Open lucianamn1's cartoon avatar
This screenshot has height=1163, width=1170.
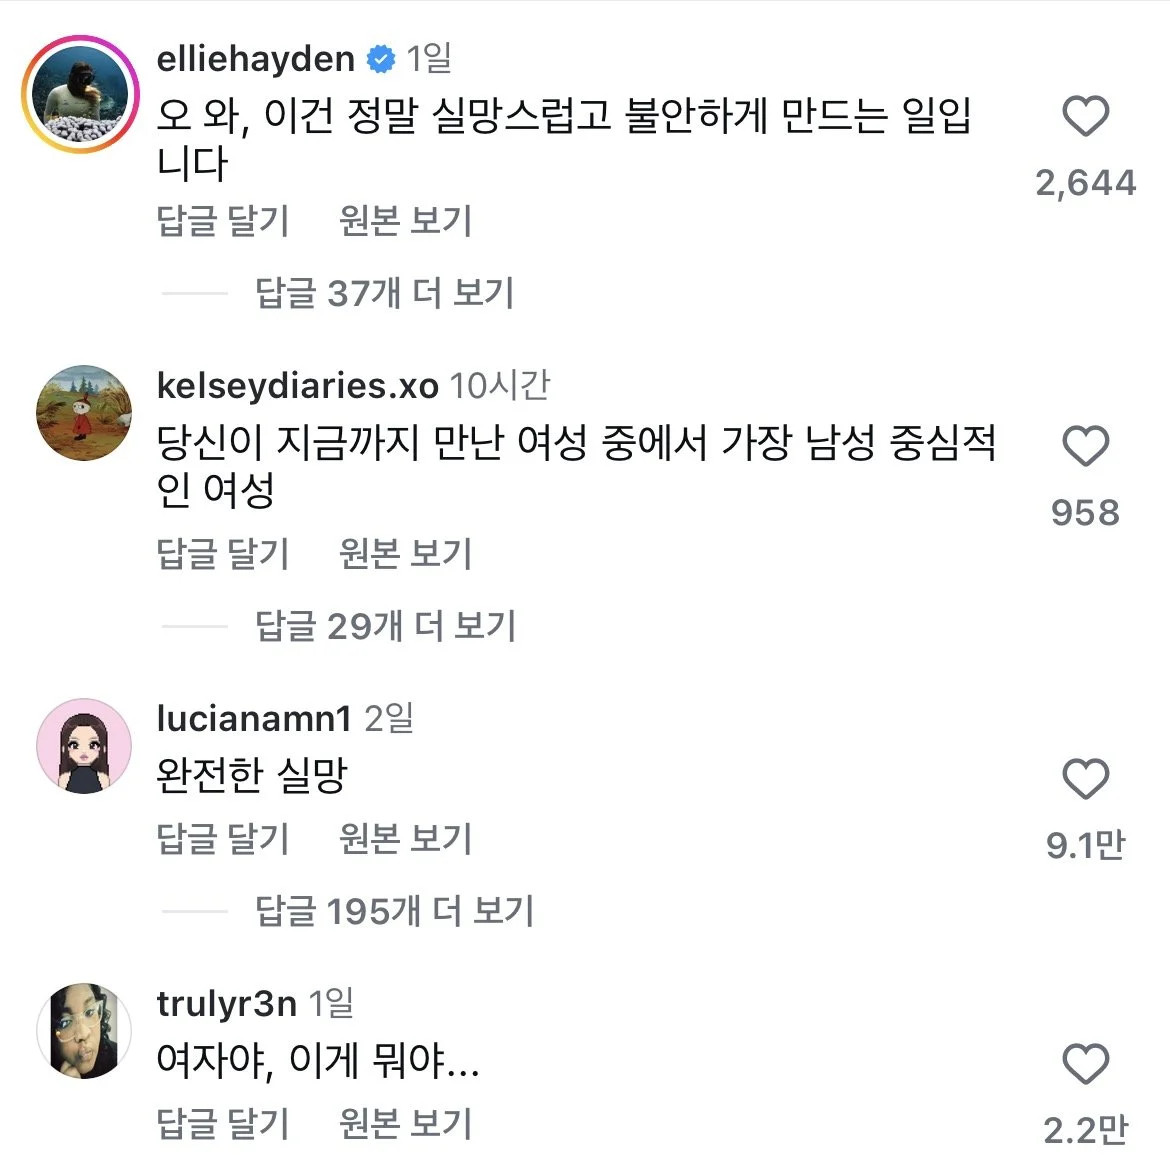tap(84, 746)
